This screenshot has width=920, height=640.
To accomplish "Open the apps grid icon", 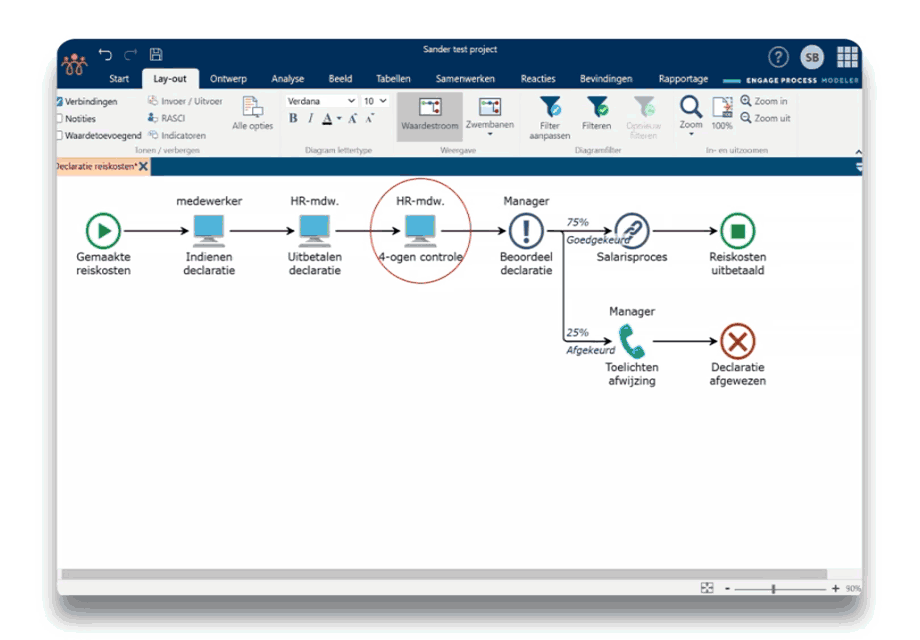I will tap(847, 57).
